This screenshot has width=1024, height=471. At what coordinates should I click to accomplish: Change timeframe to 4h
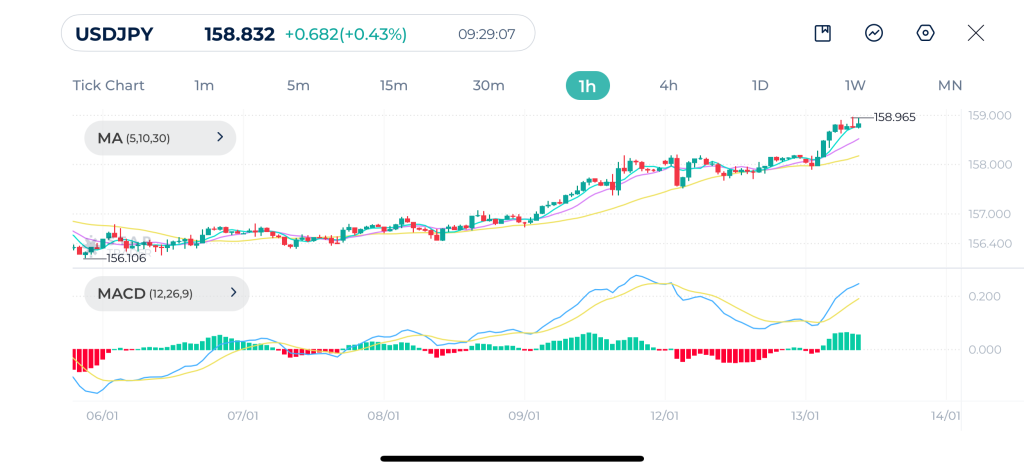668,86
